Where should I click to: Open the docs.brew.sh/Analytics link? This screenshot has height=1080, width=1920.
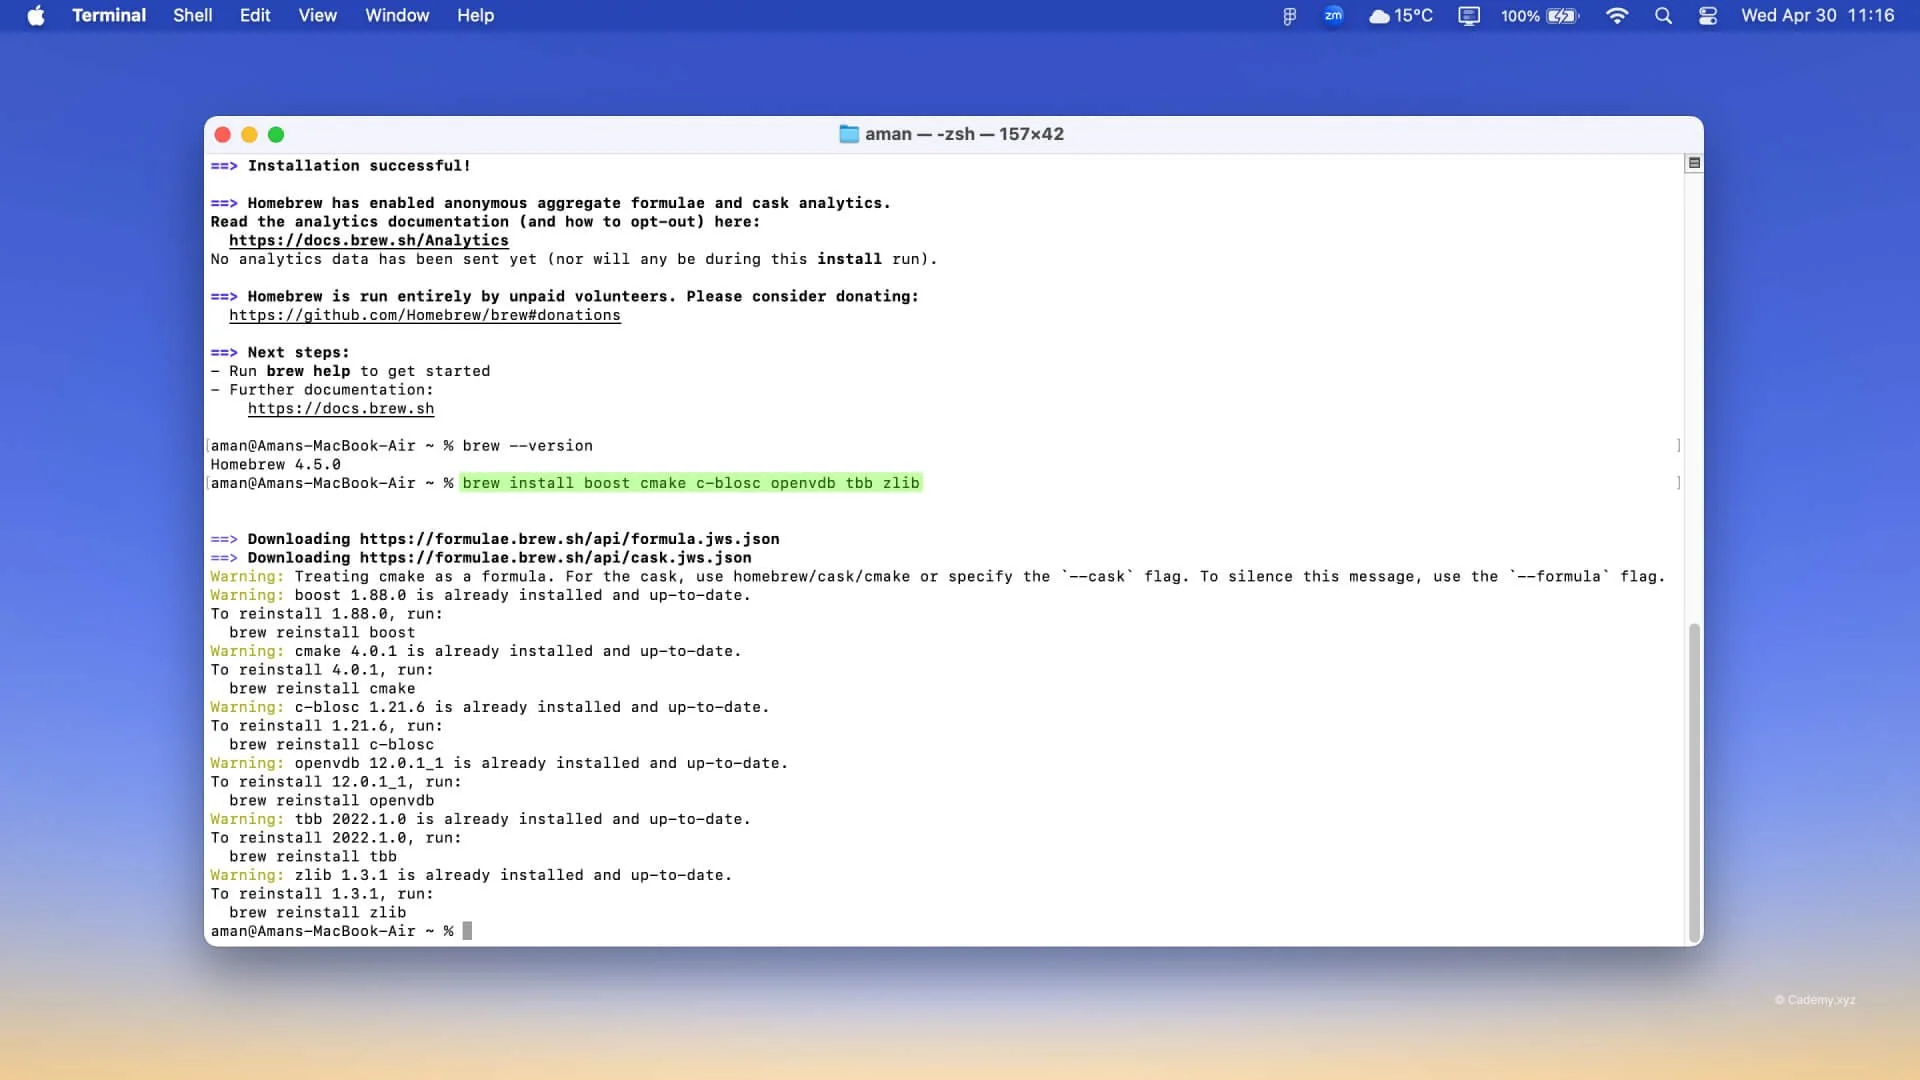(x=368, y=240)
